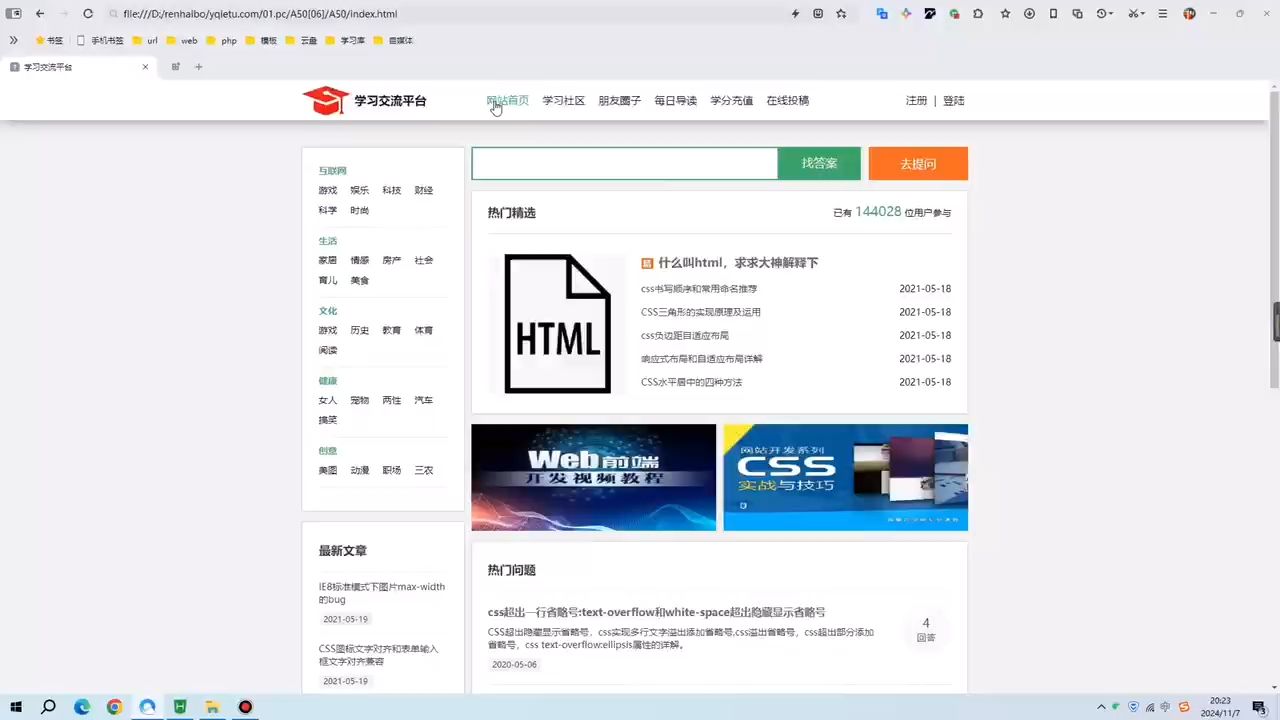Click the search input box
This screenshot has width=1280, height=720.
coord(624,163)
